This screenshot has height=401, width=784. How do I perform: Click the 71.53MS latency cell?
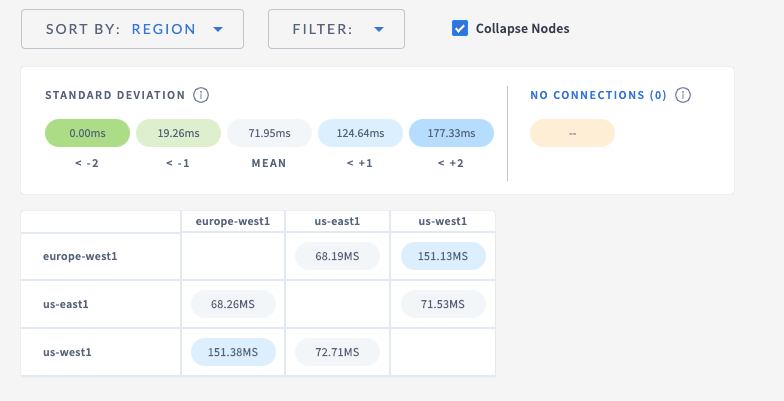click(443, 304)
